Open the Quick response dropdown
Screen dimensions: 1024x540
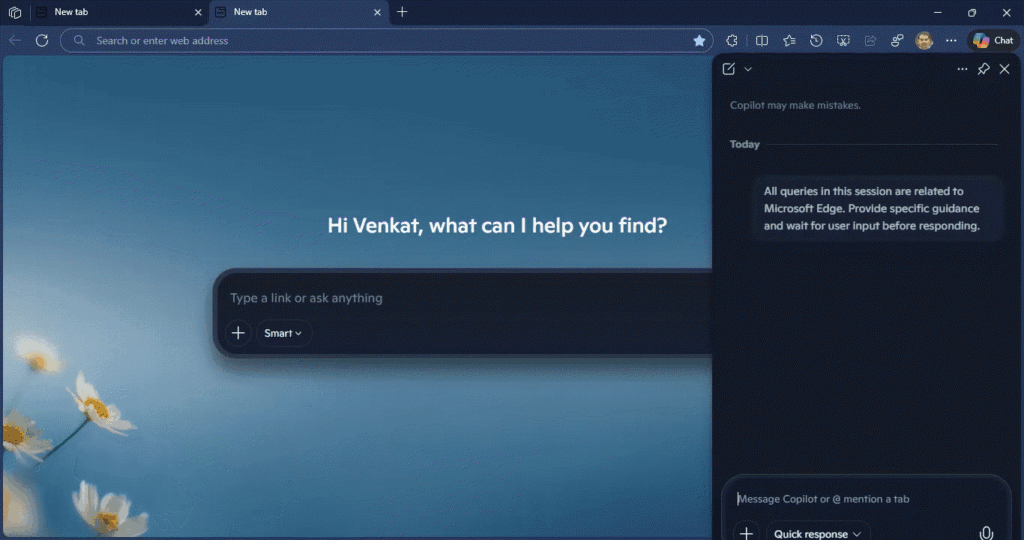point(818,533)
